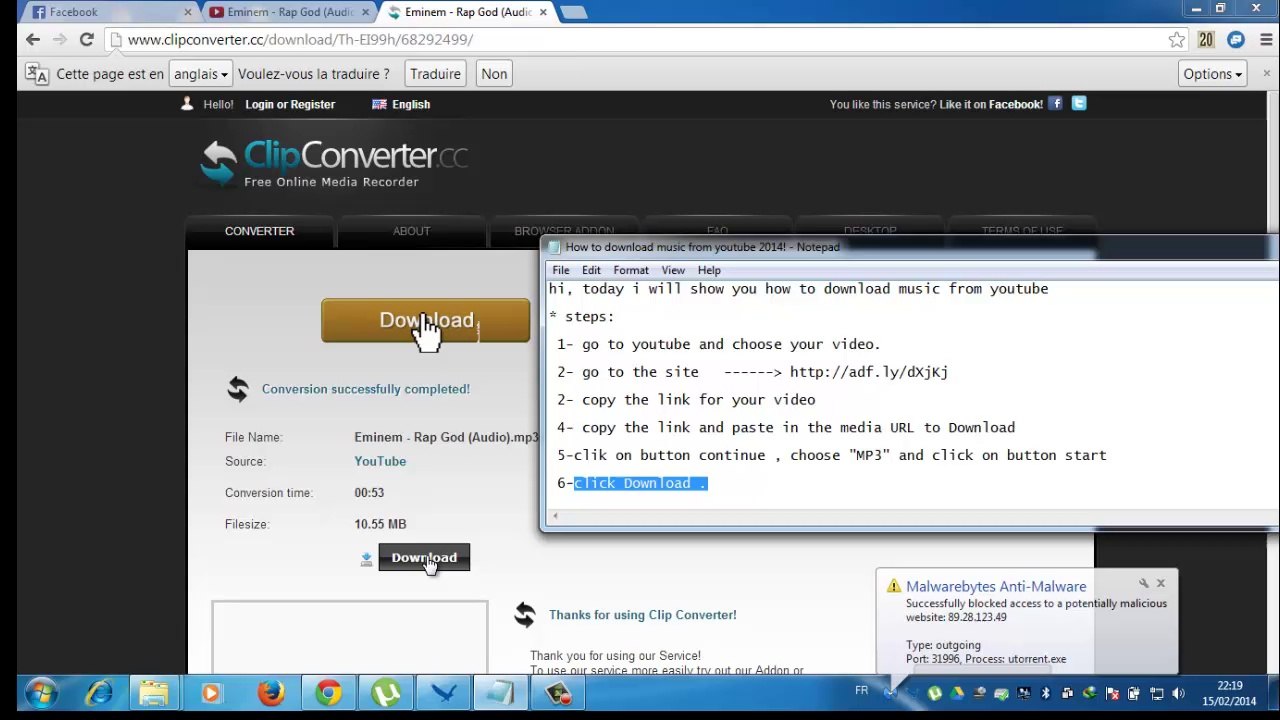Click the Twitter bird icon in the header
1280x720 pixels.
[x=1079, y=104]
